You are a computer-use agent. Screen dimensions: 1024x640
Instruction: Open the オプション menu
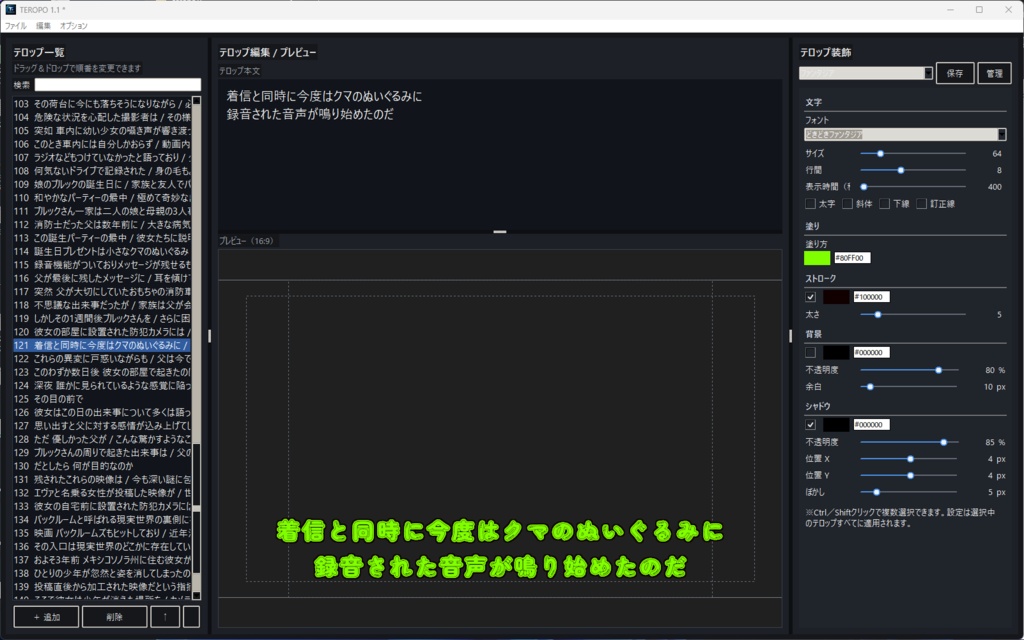(x=73, y=26)
